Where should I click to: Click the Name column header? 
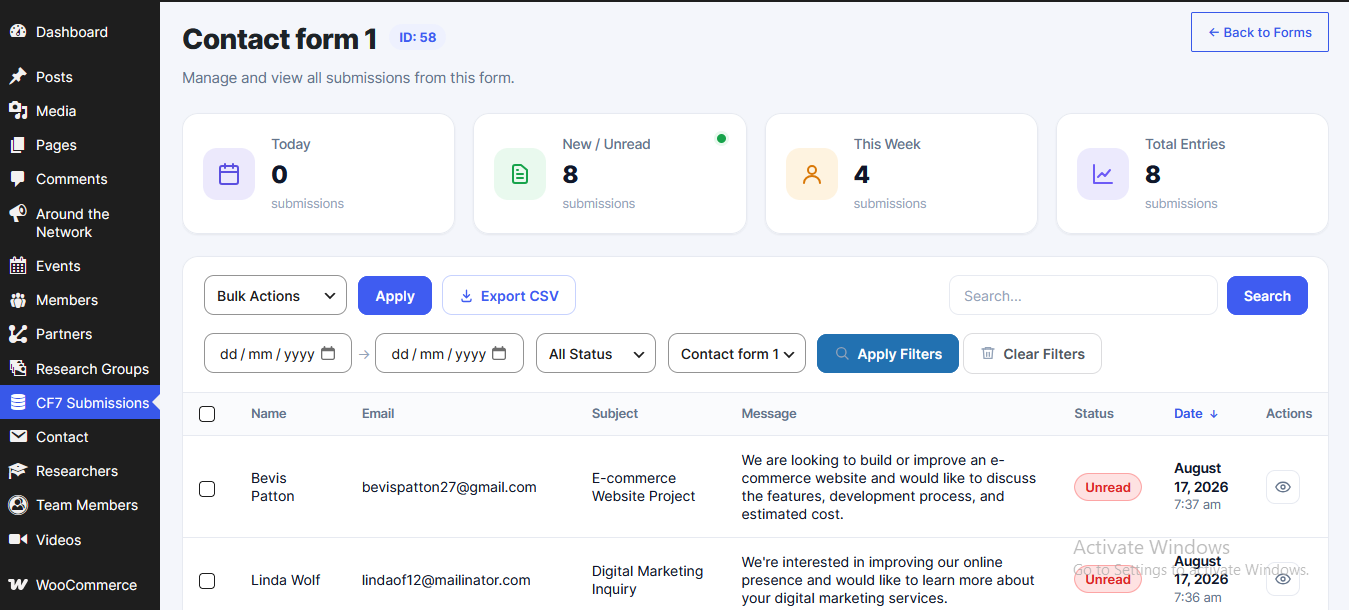269,413
